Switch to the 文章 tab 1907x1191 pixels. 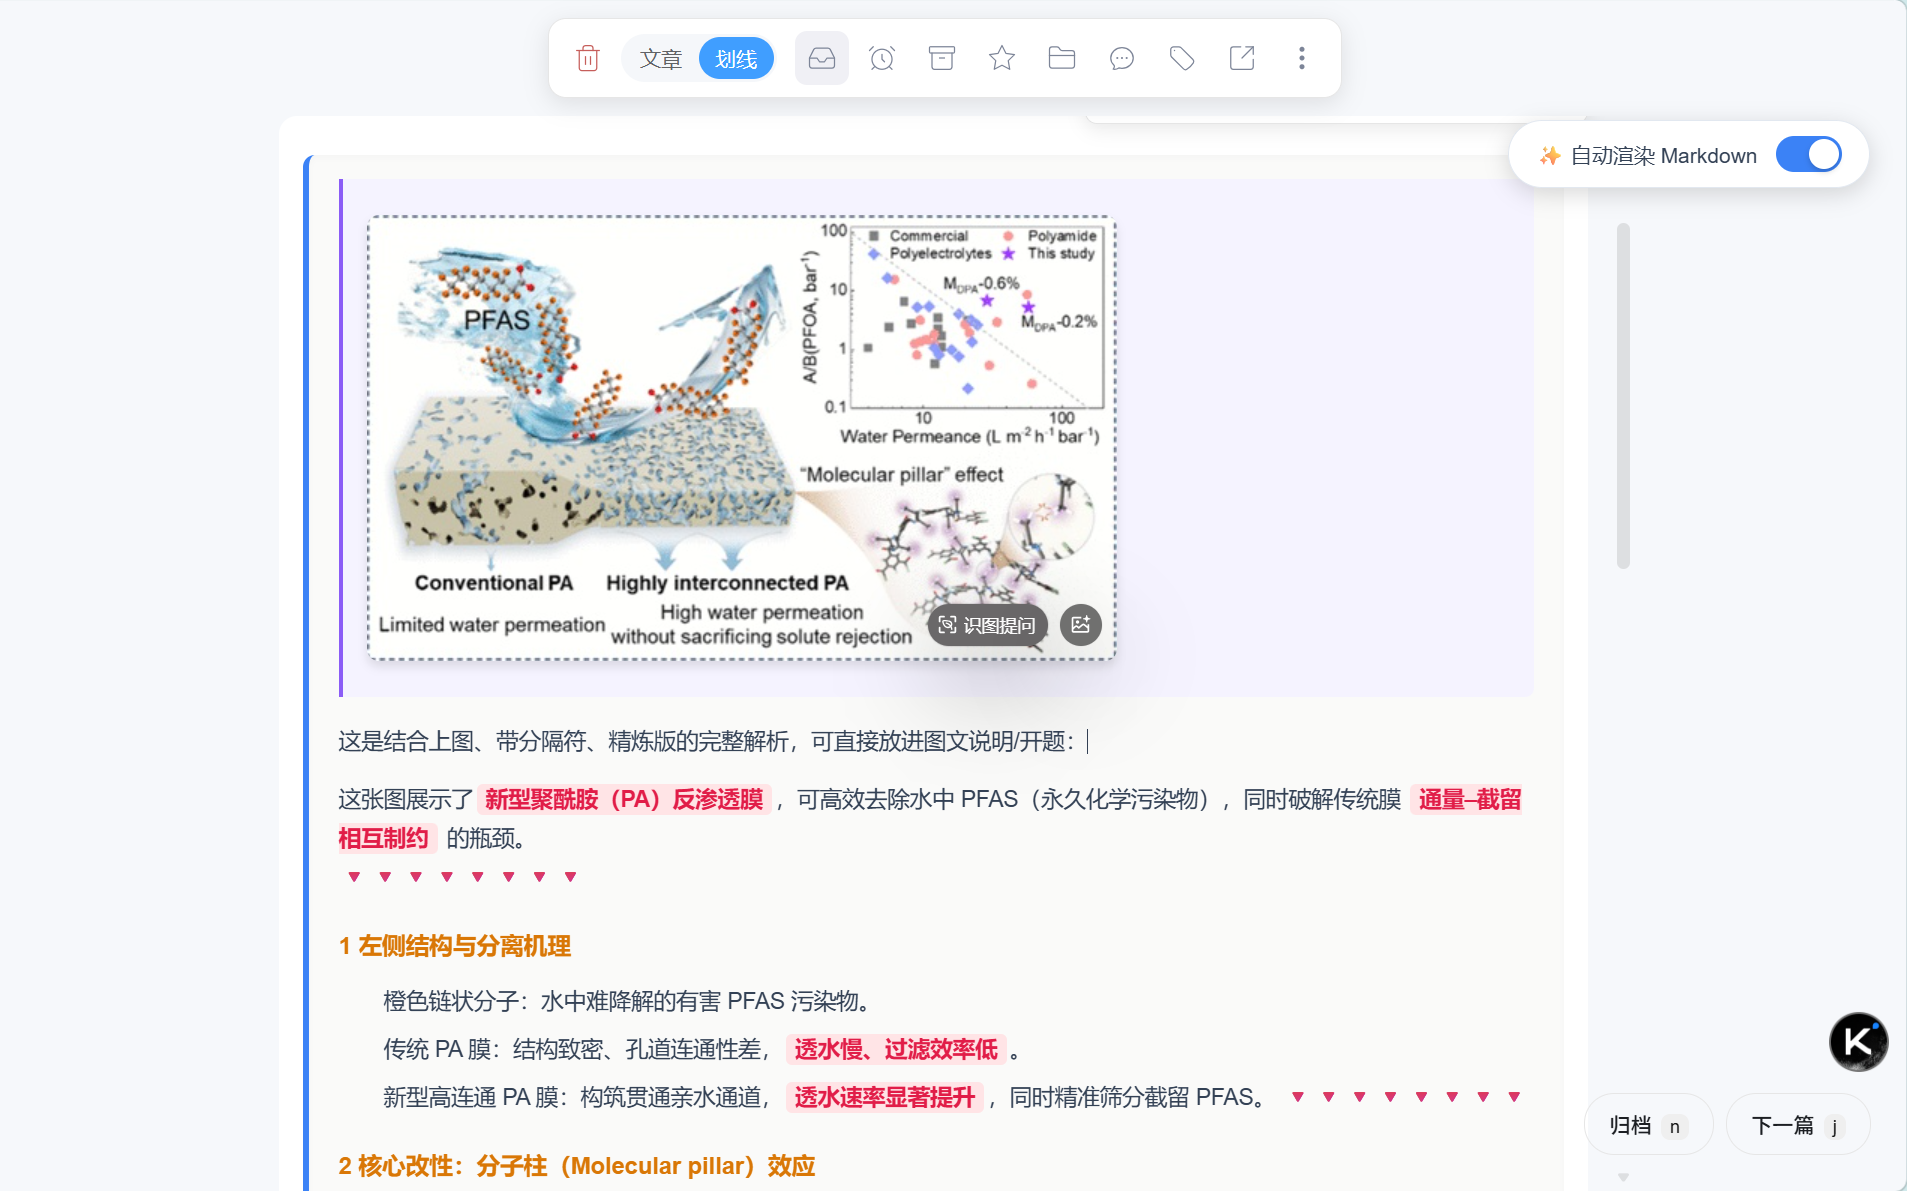(660, 59)
